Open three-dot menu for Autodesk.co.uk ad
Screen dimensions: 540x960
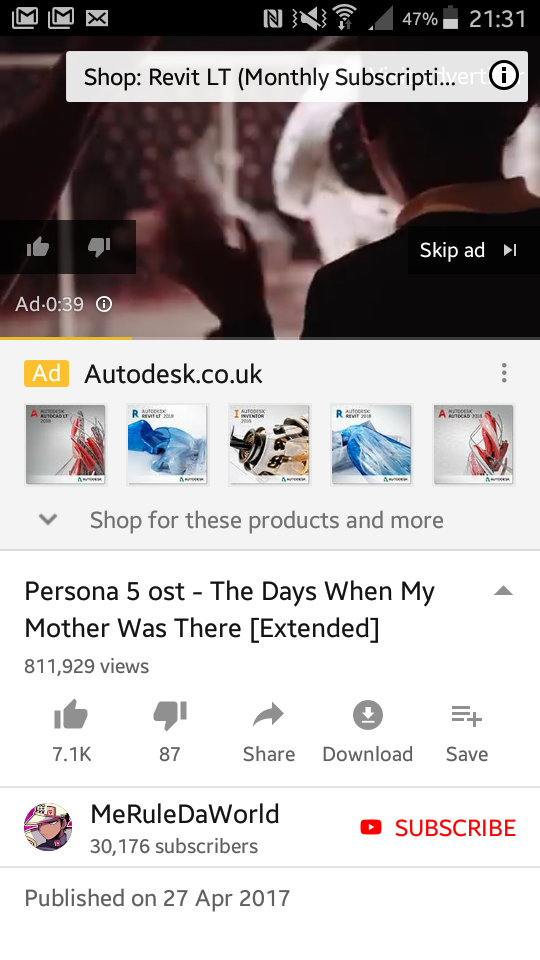(x=504, y=373)
